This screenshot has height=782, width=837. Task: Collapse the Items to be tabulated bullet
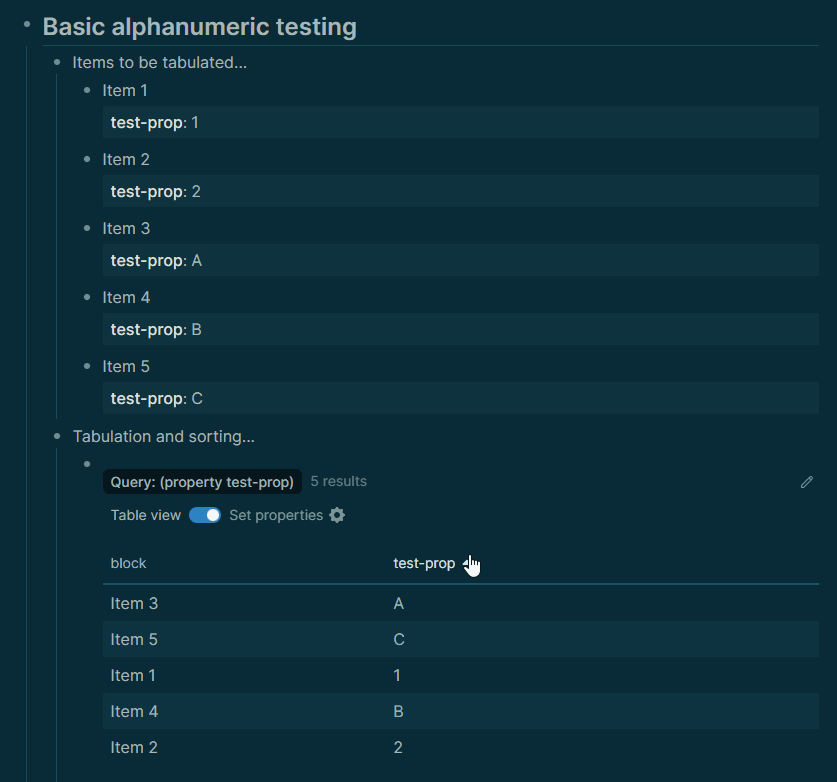[57, 62]
